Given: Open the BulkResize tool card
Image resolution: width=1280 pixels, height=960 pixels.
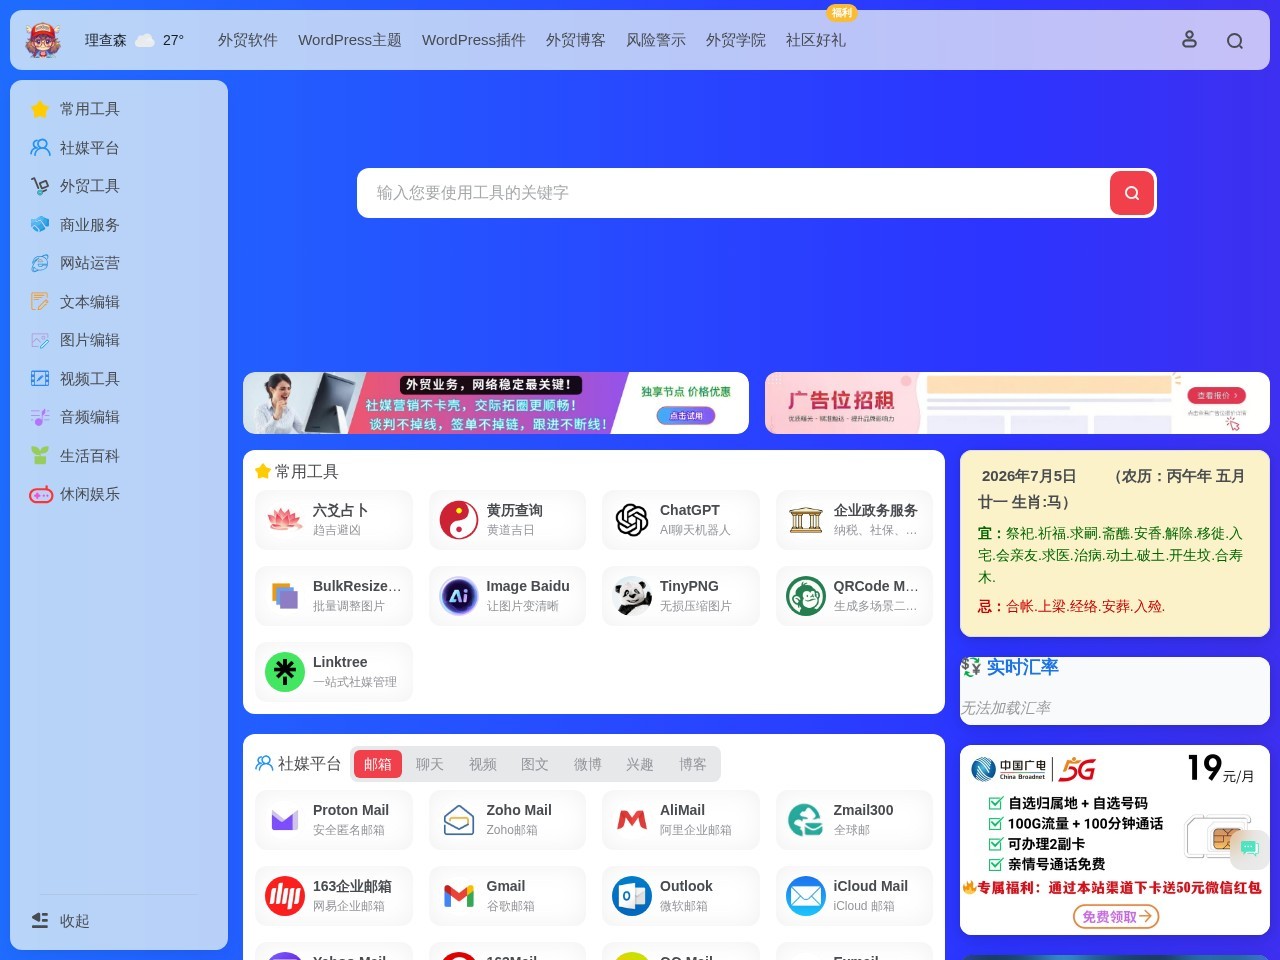Looking at the screenshot, I should pos(333,596).
